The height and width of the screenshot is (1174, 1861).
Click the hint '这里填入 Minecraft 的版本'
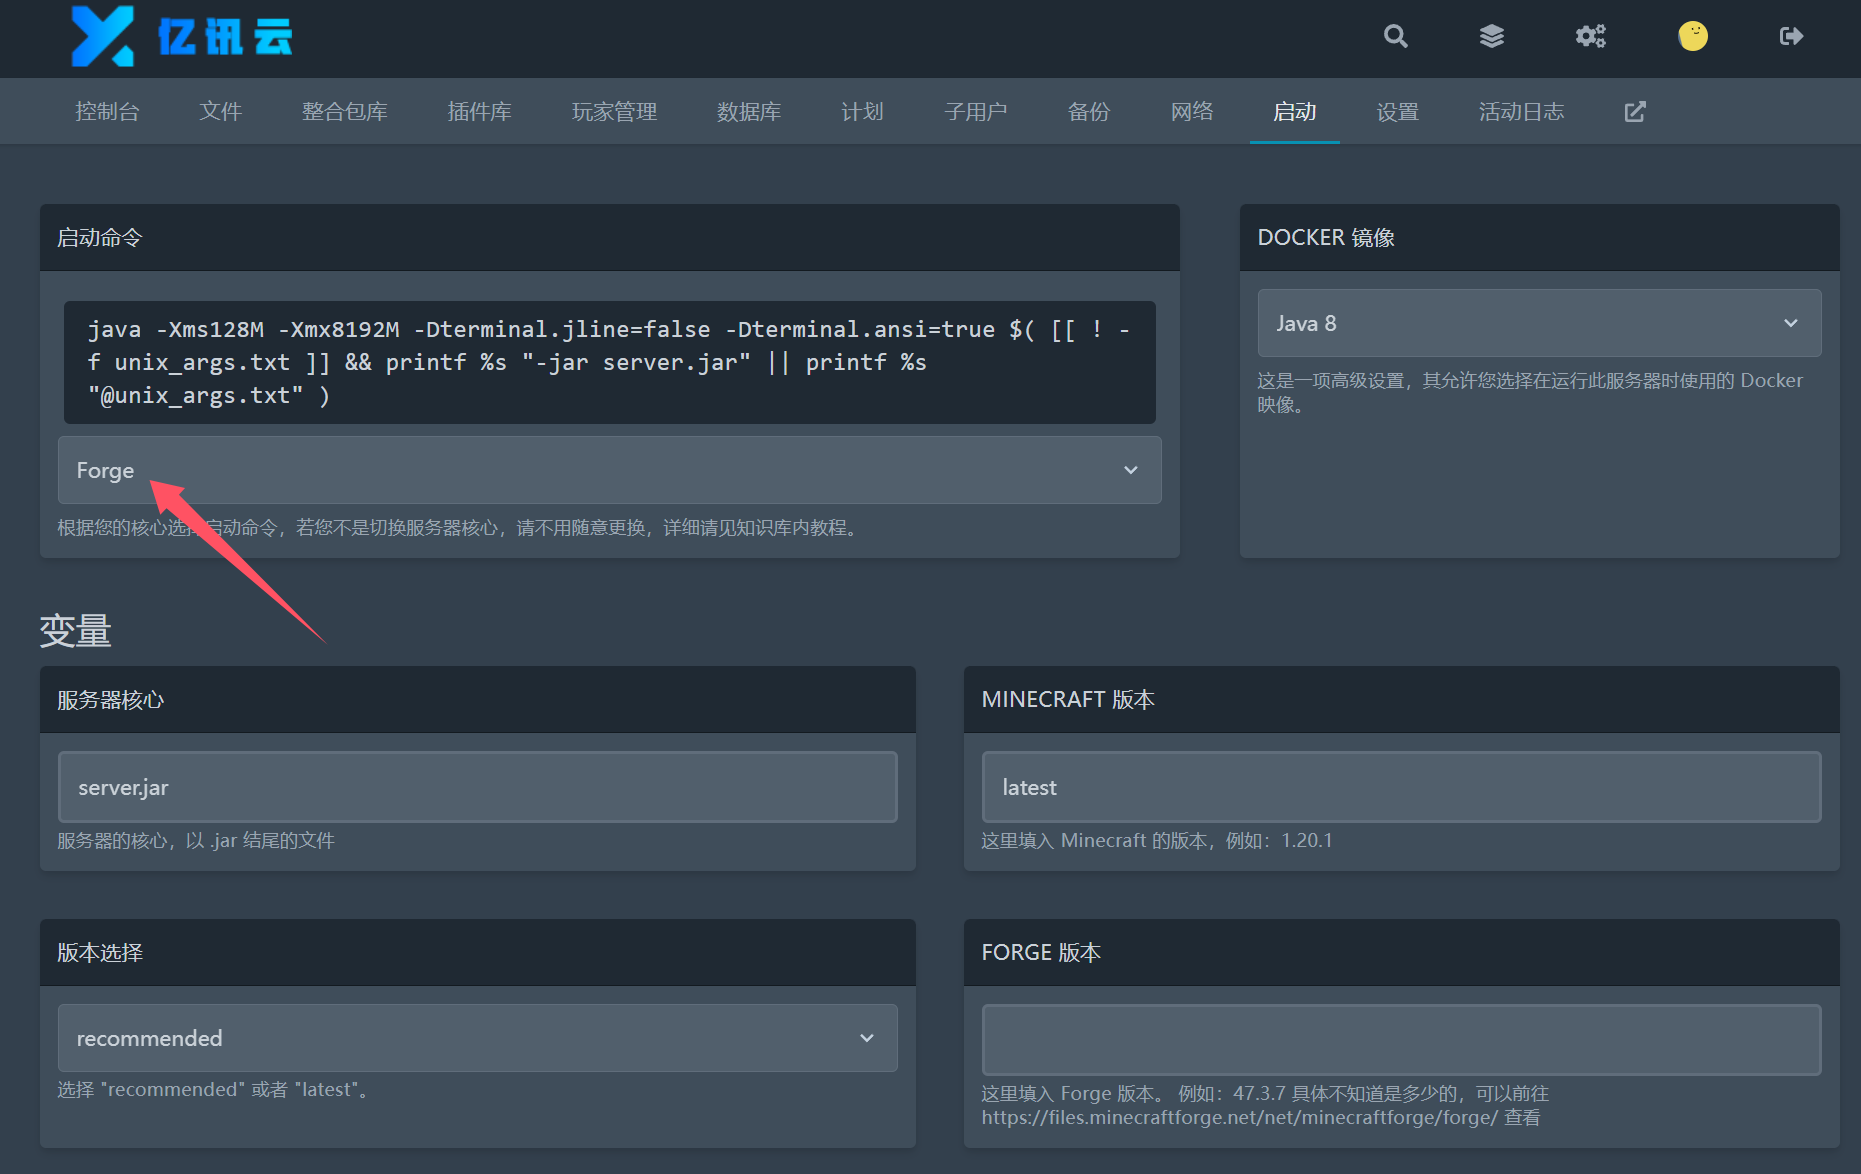pyautogui.click(x=1157, y=841)
